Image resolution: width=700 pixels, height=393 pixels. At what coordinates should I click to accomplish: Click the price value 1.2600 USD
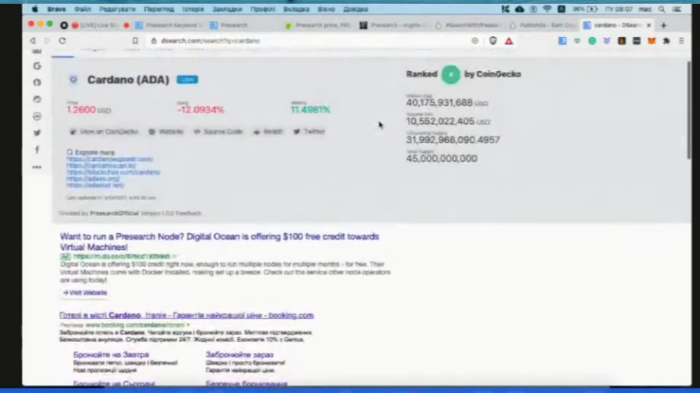89,110
